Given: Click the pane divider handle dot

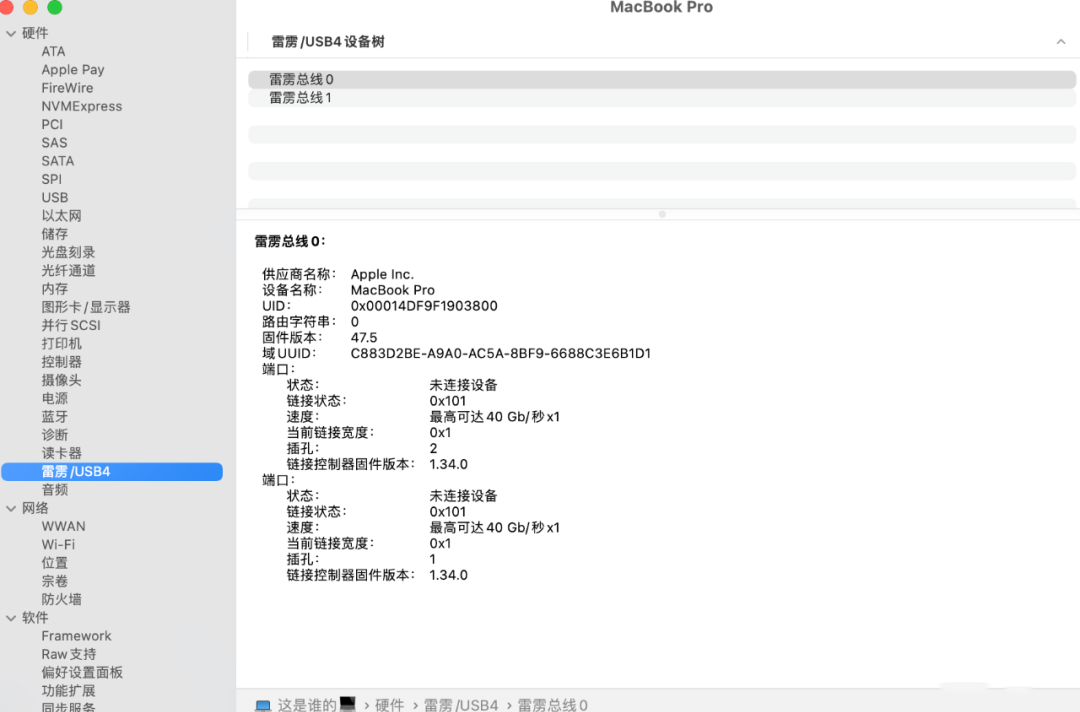Looking at the screenshot, I should coord(662,214).
